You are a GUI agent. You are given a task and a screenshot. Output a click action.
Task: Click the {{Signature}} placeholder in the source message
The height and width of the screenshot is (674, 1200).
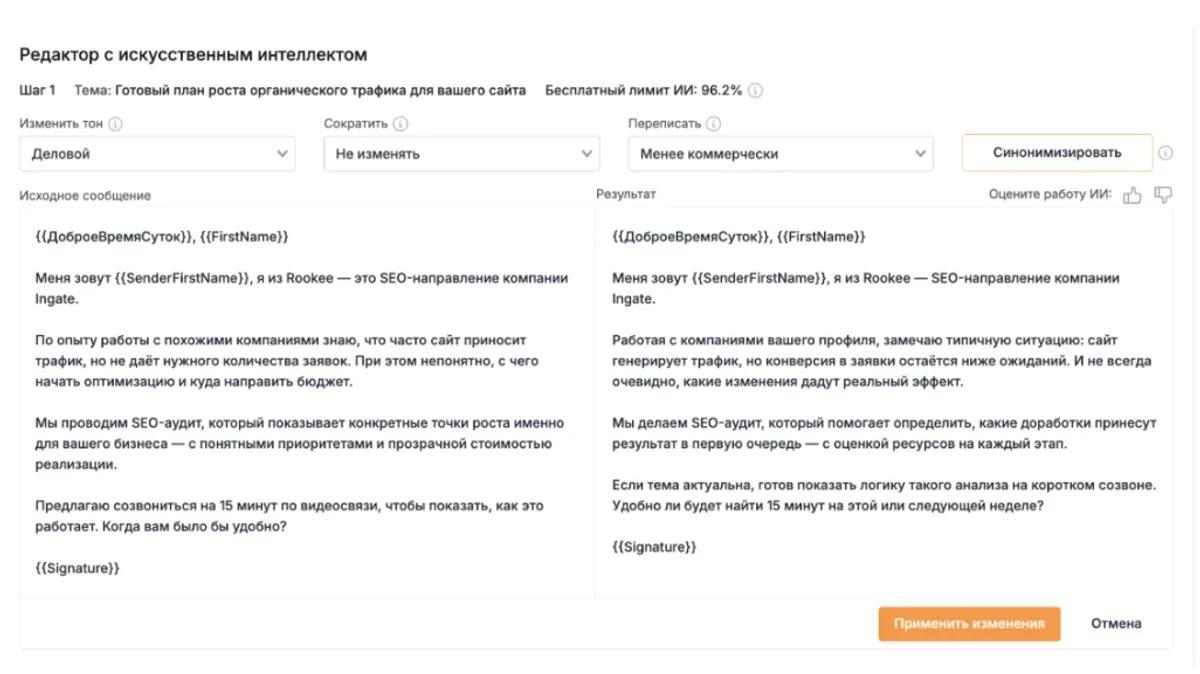point(77,568)
